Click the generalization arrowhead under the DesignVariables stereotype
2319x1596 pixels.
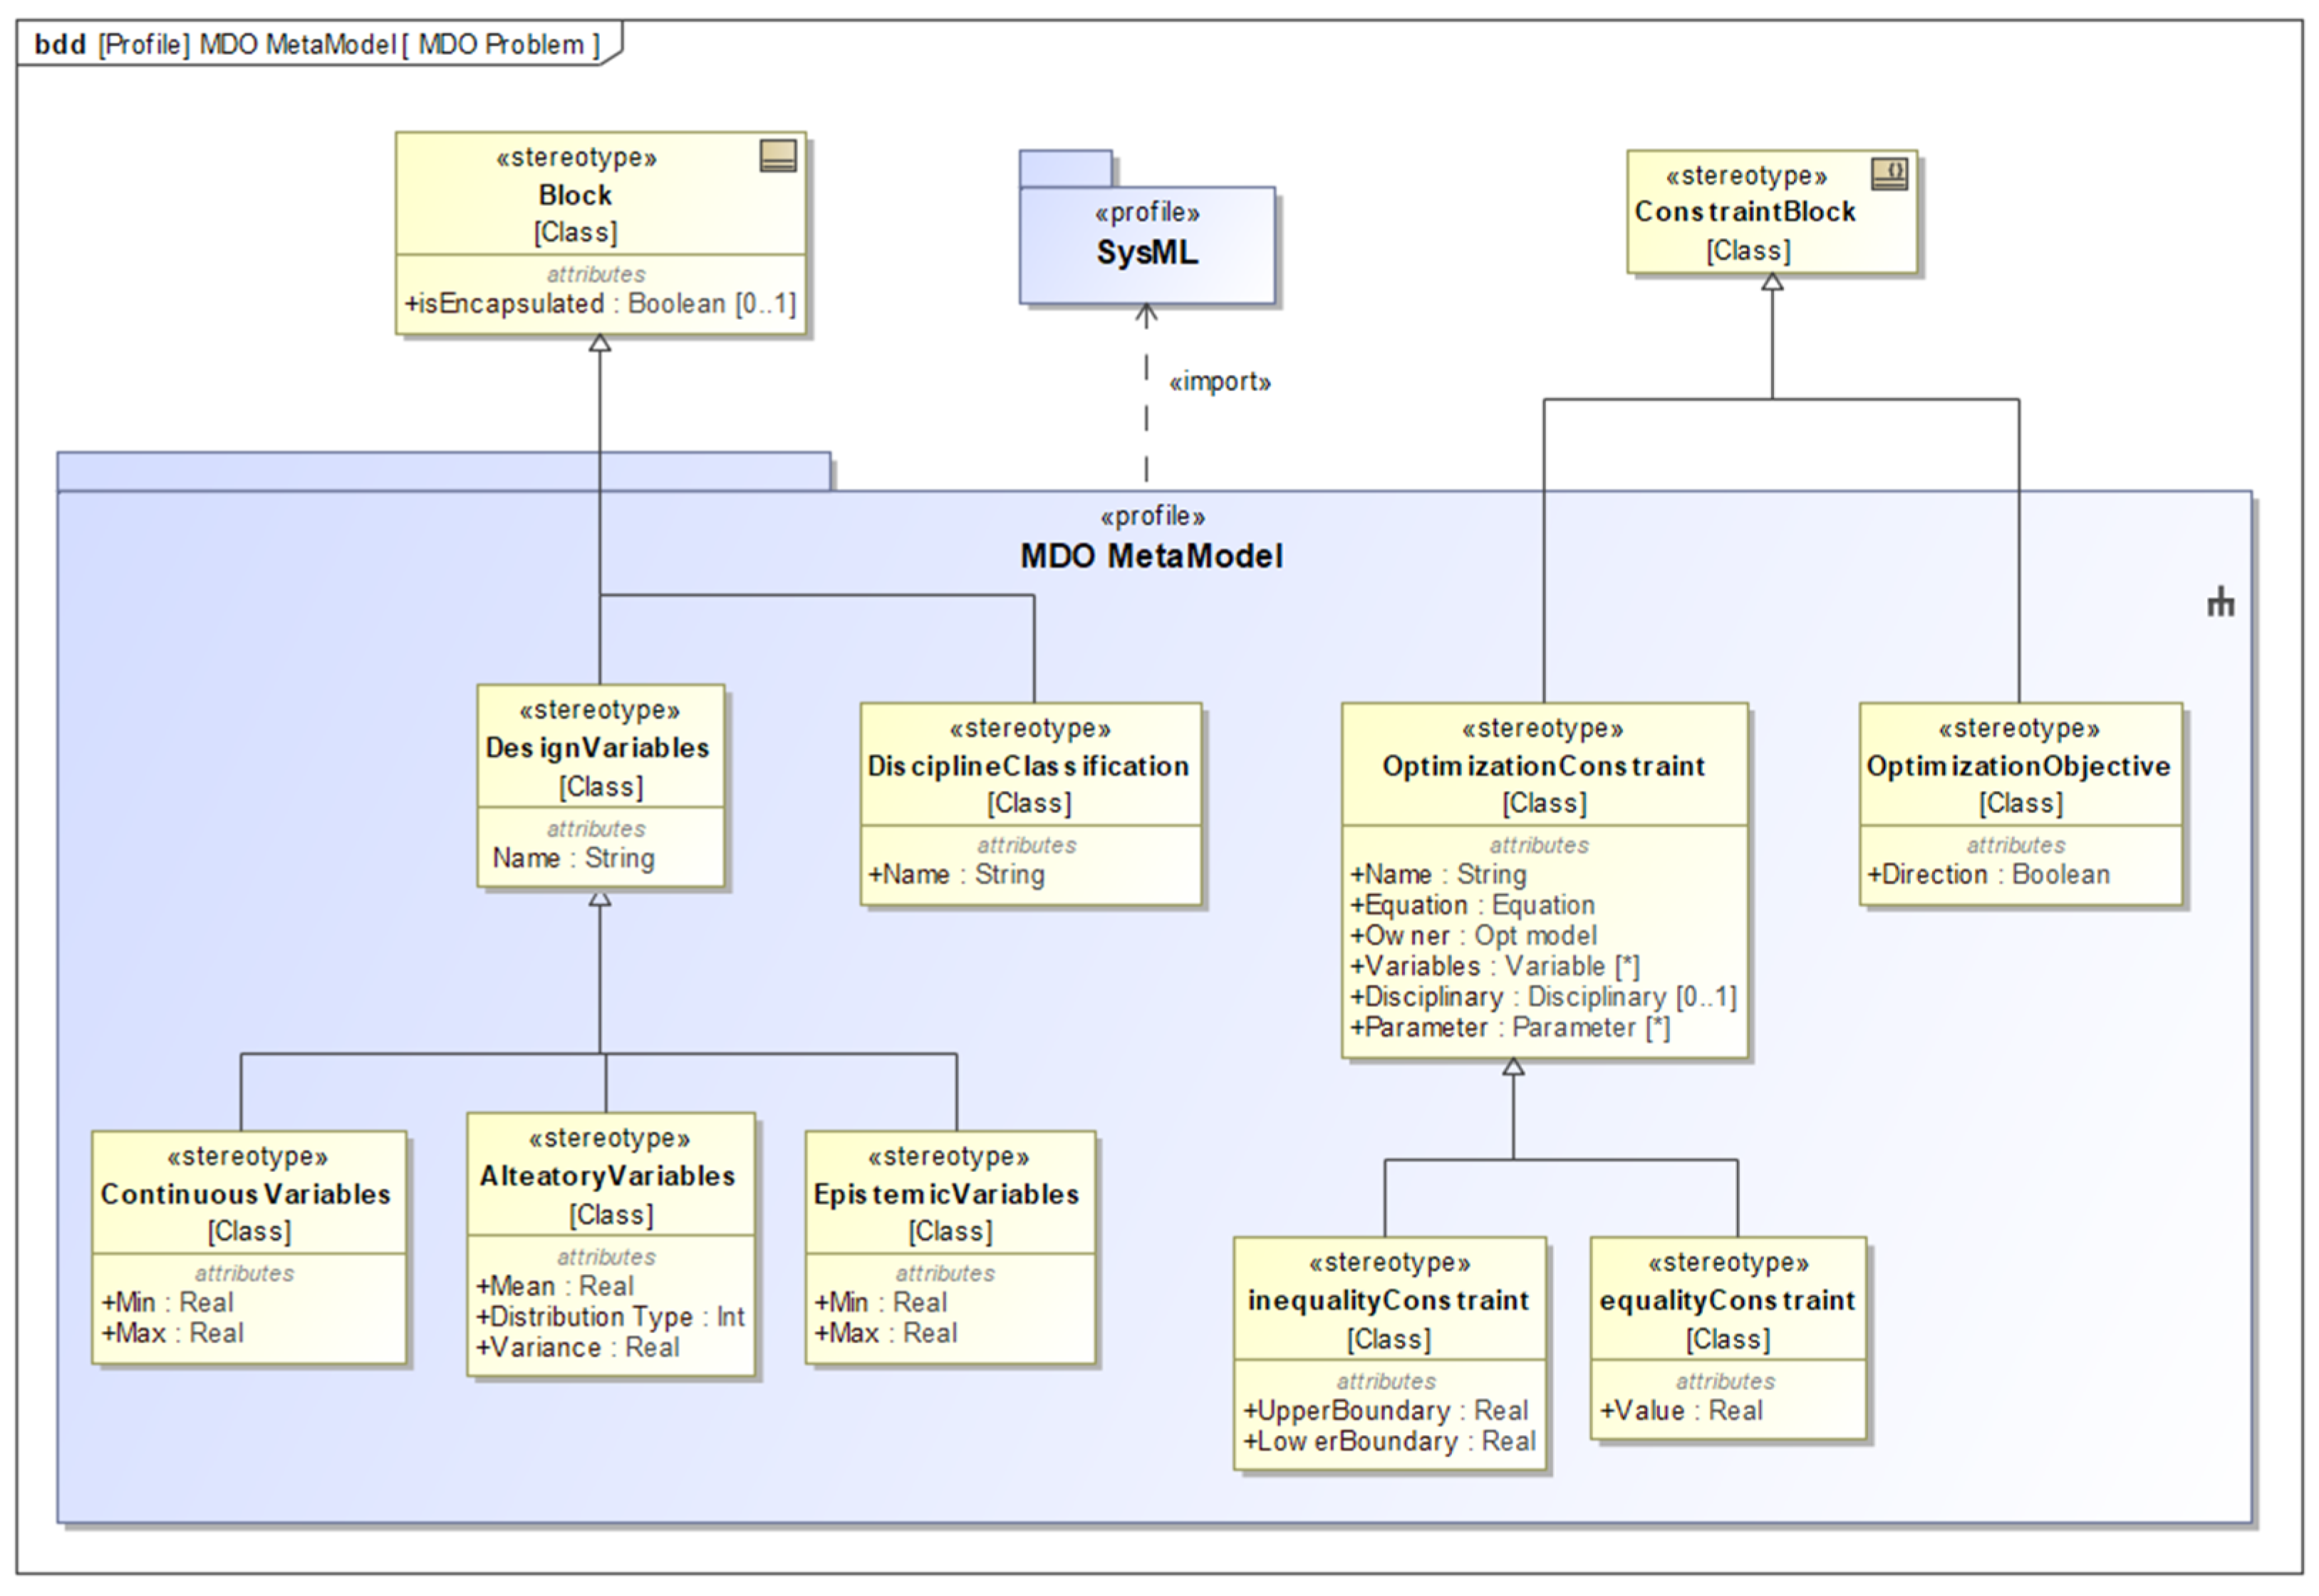click(599, 898)
